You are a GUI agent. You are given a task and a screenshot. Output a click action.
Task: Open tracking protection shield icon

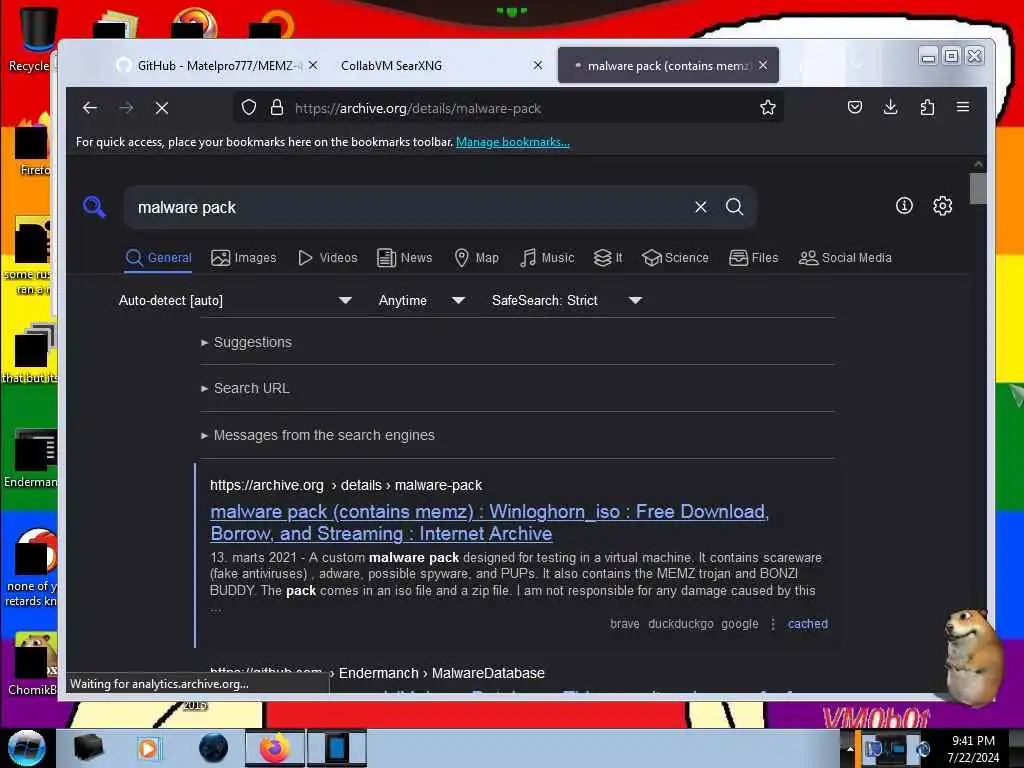click(249, 108)
